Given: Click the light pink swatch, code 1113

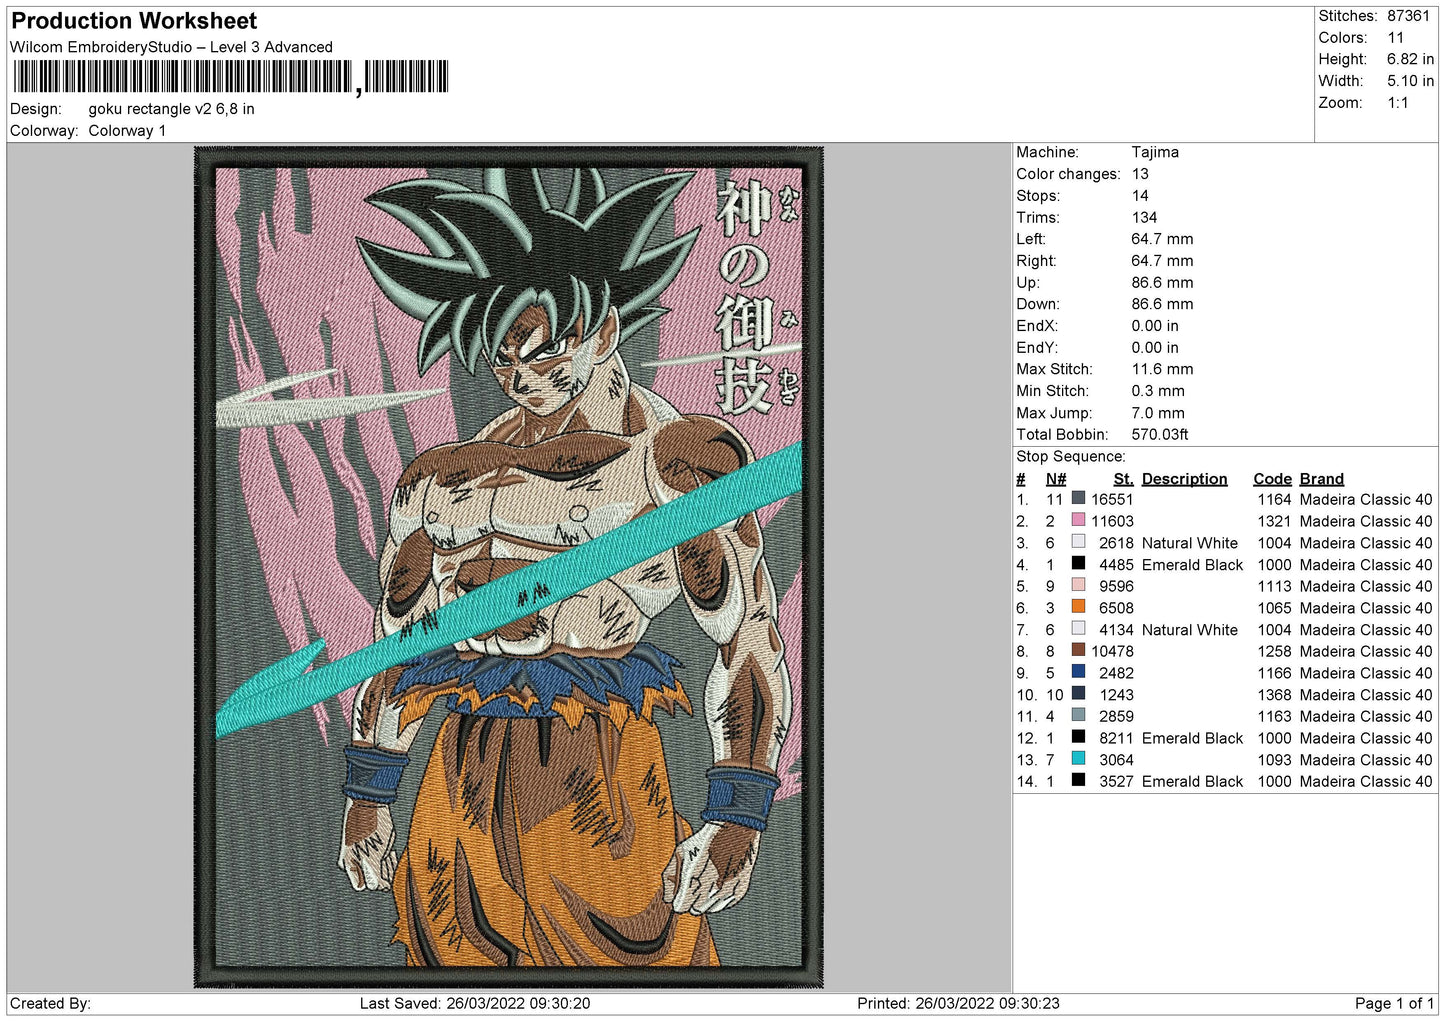Looking at the screenshot, I should (x=1078, y=585).
